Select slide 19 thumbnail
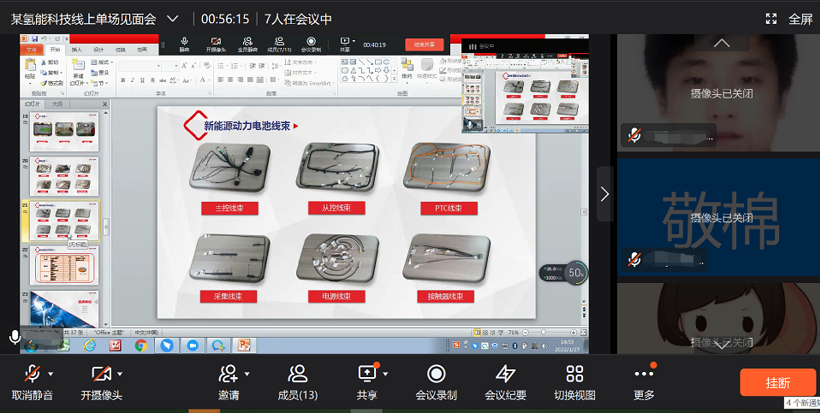The width and height of the screenshot is (820, 413). click(64, 131)
